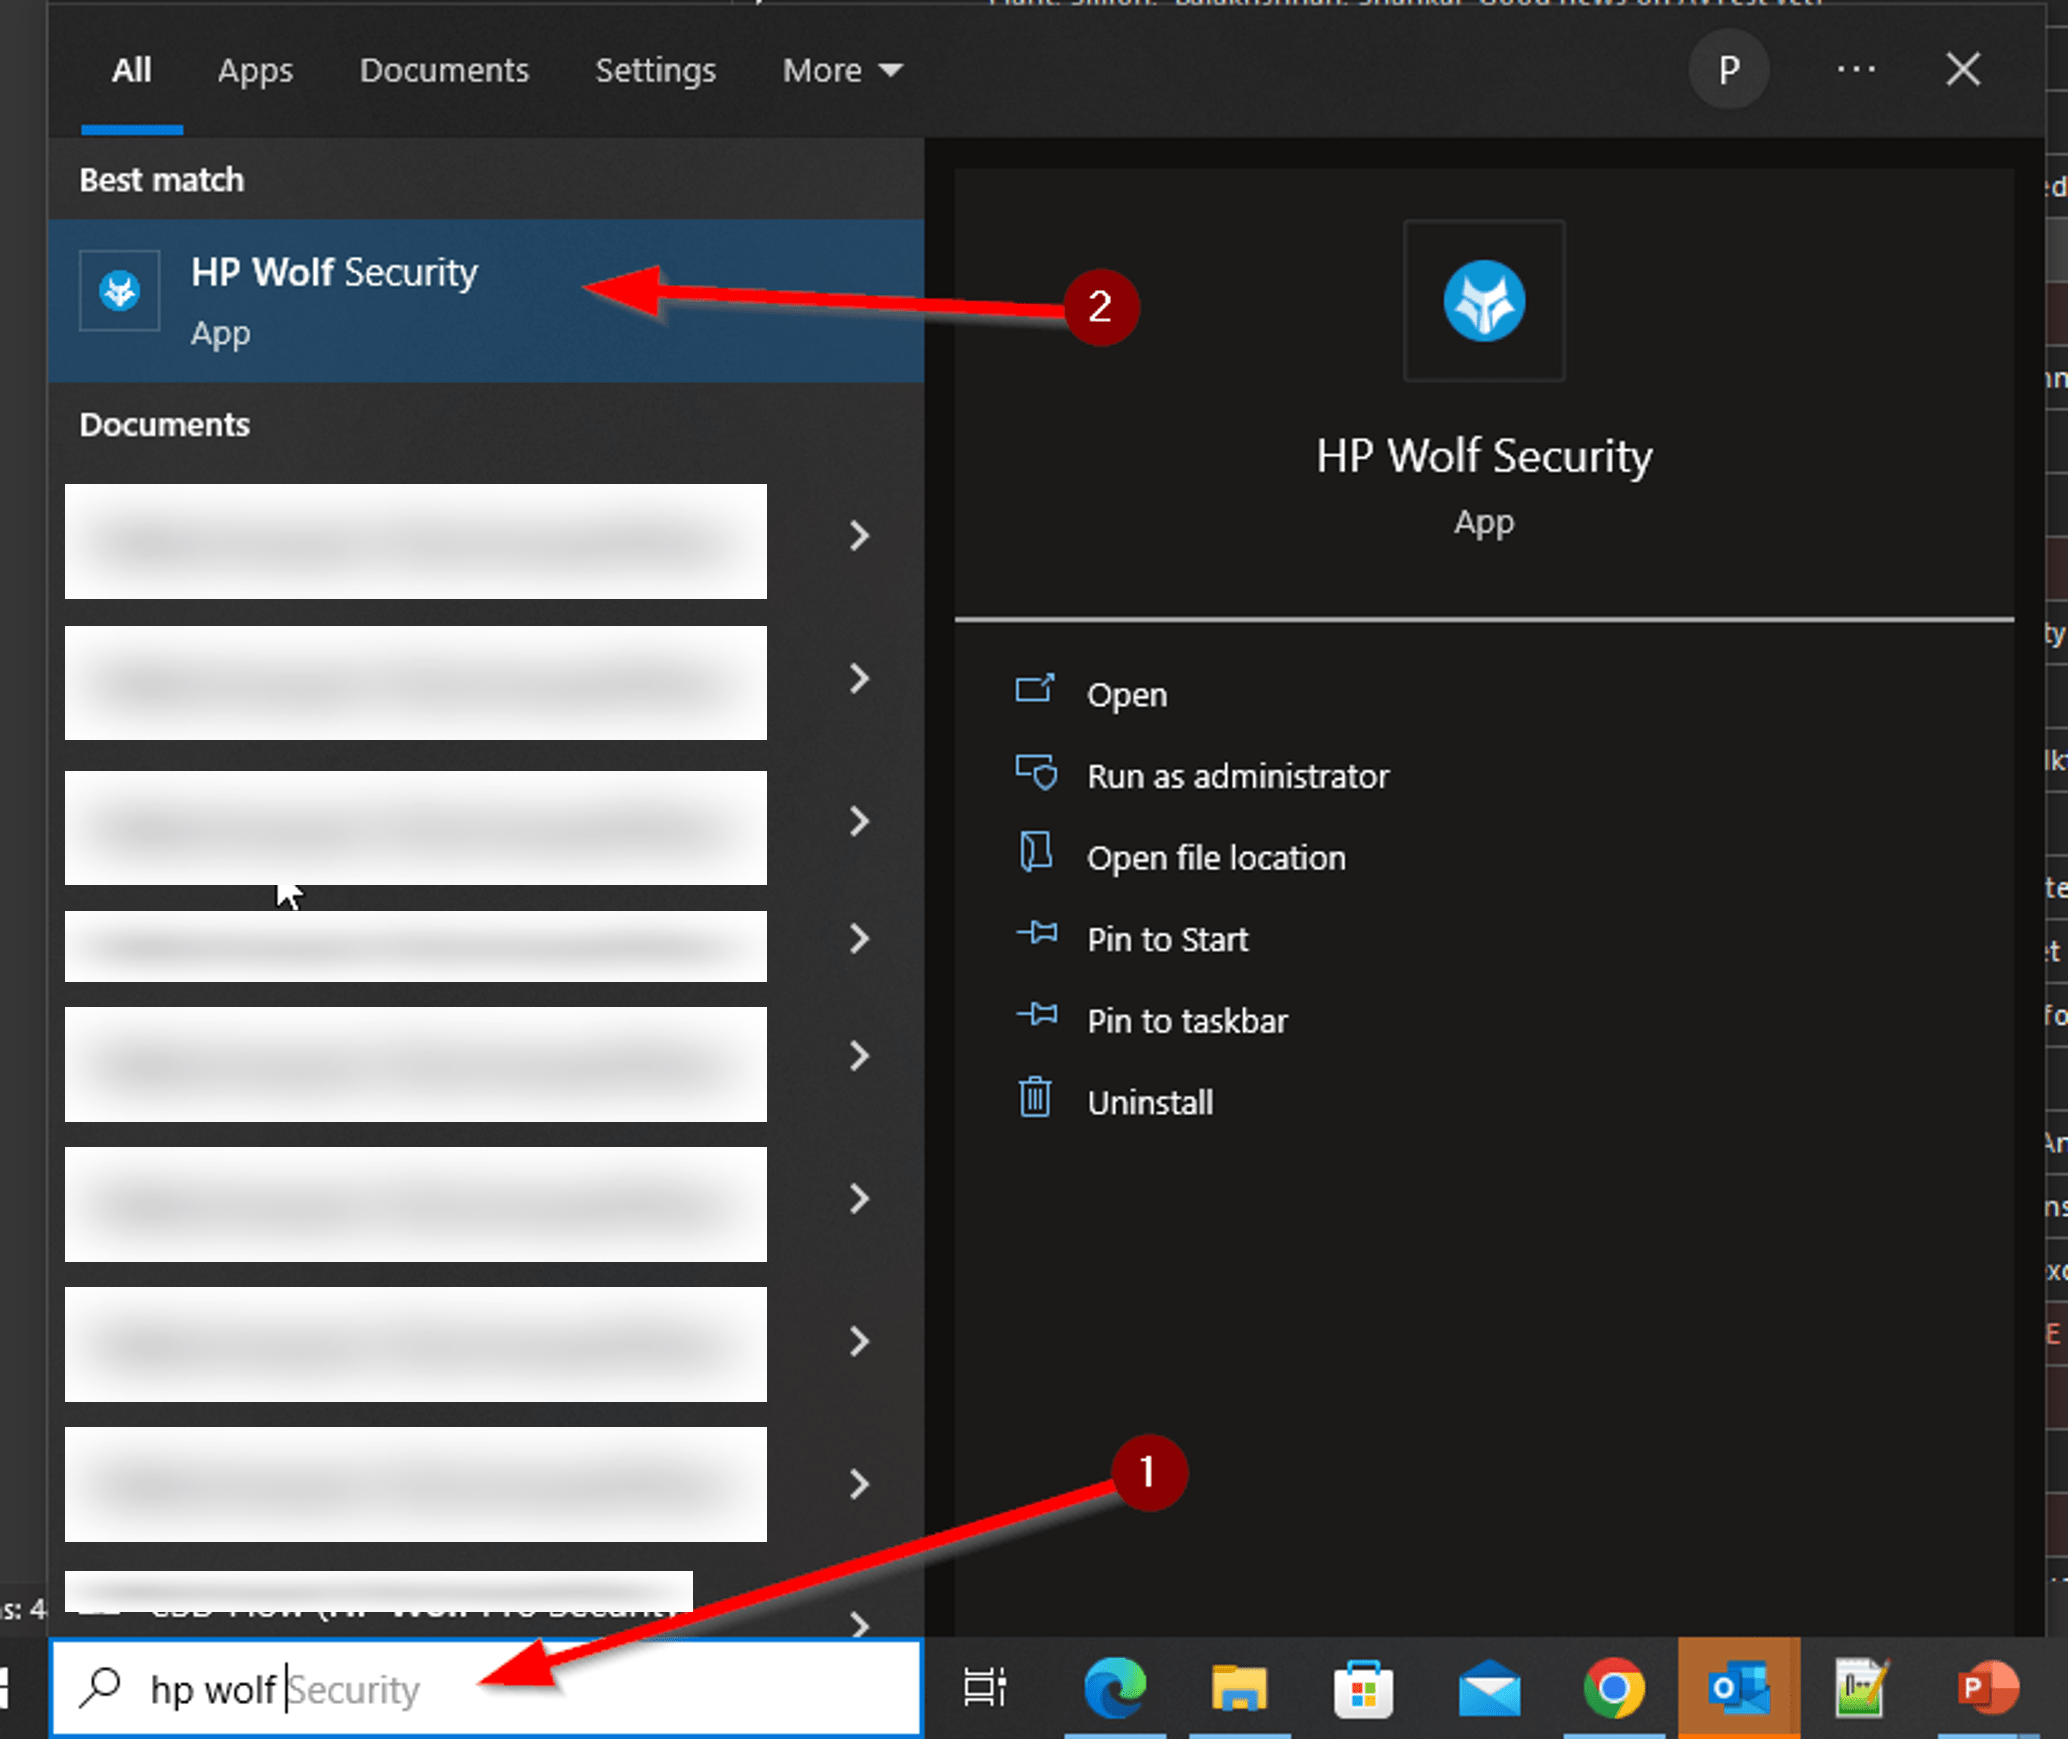Click Run as administrator option
2068x1739 pixels.
[1237, 776]
